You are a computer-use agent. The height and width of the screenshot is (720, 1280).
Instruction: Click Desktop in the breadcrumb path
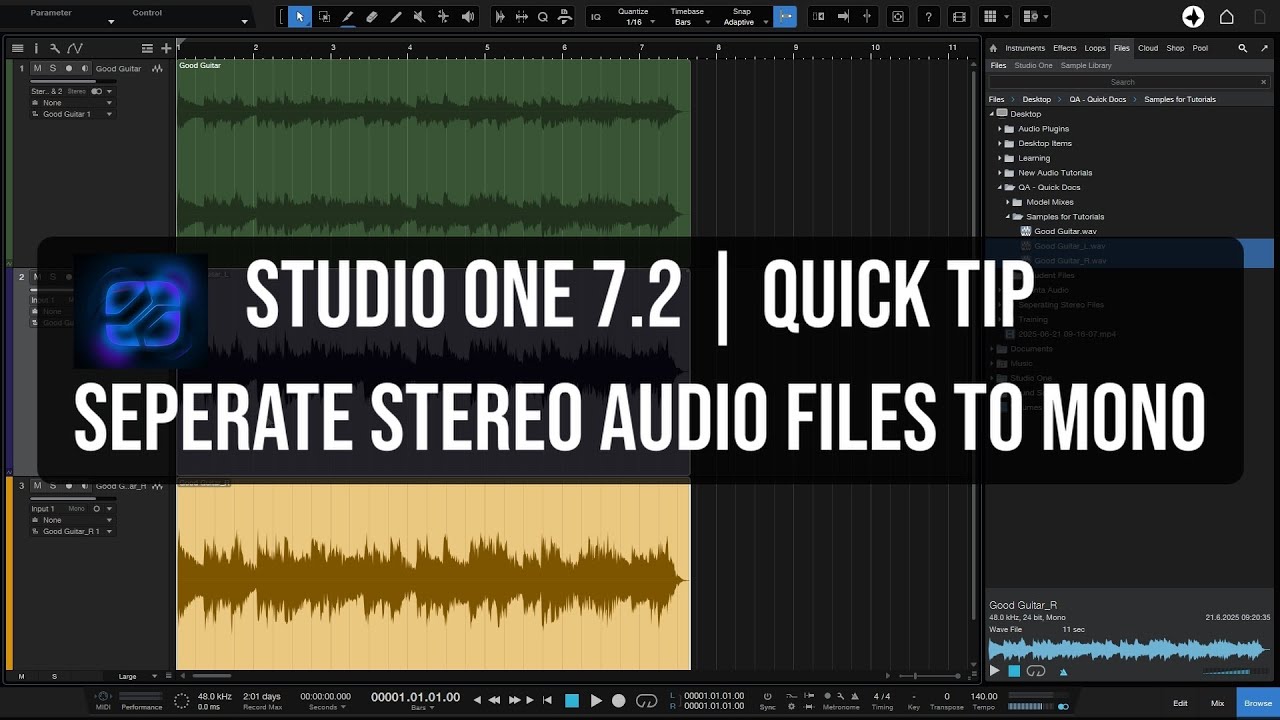[1036, 99]
